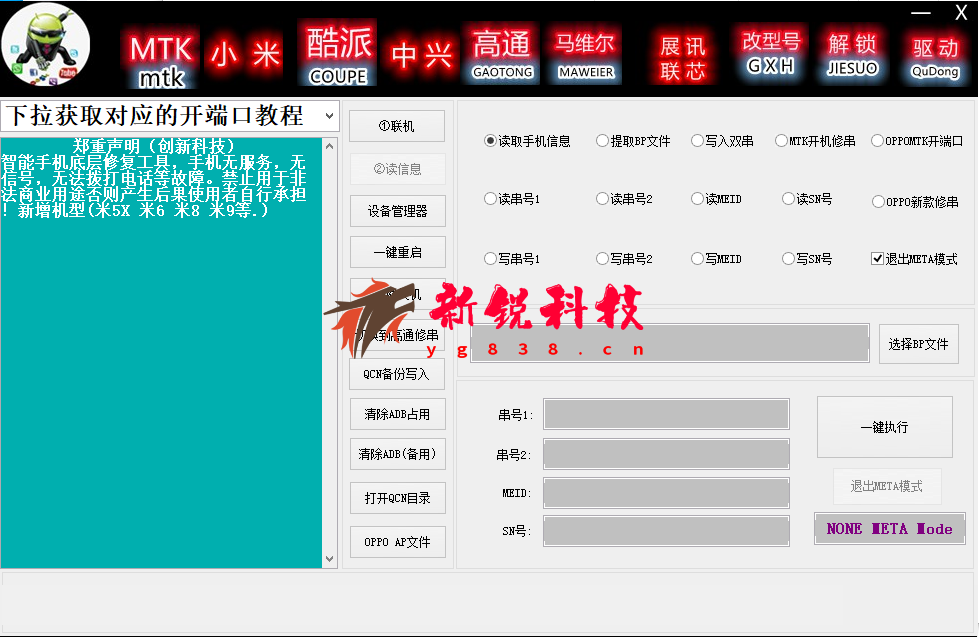
Task: Select the 马维尔 MAWEIER tab
Action: [586, 56]
